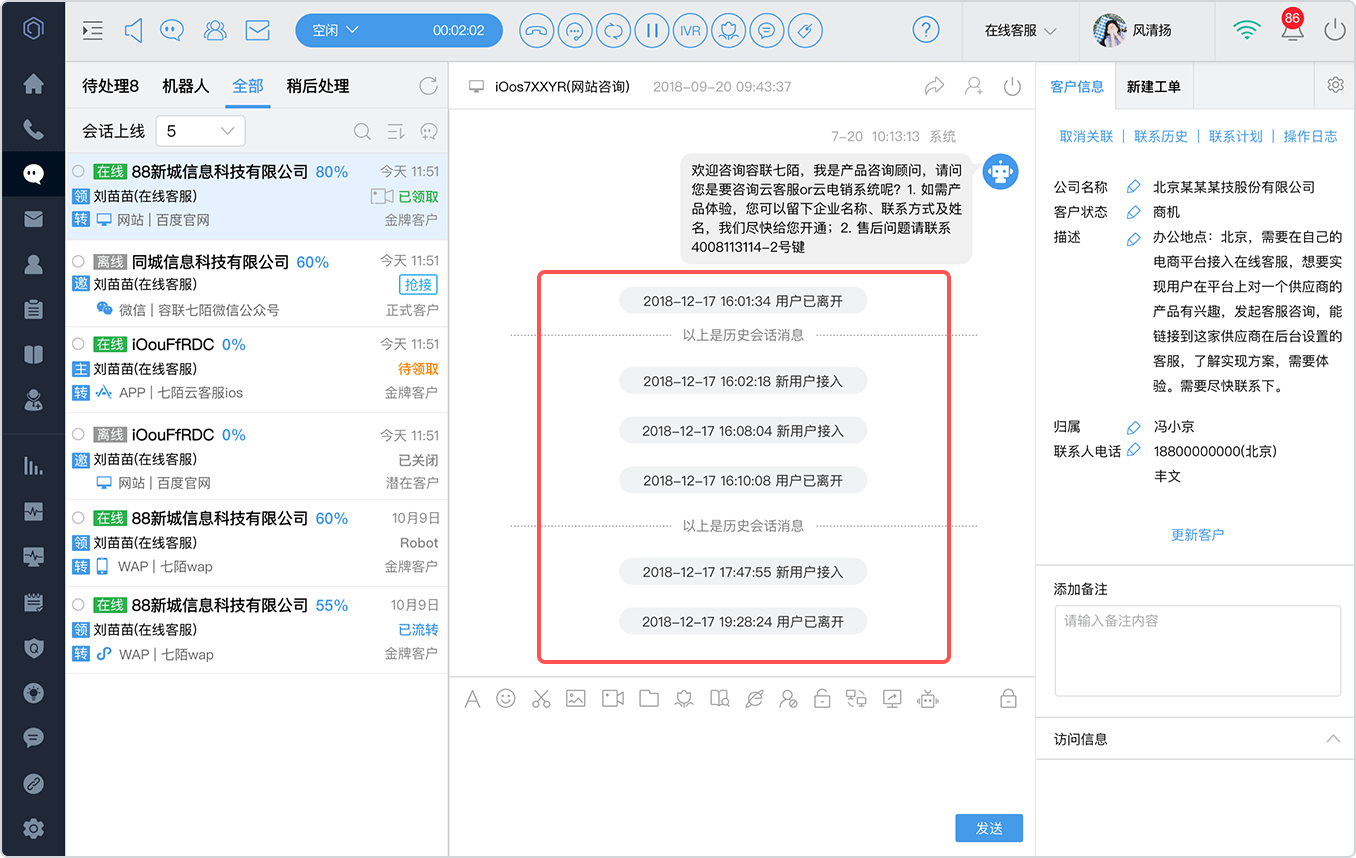Open the 会话上线 limit dropdown showing 5
This screenshot has height=858, width=1356.
200,131
